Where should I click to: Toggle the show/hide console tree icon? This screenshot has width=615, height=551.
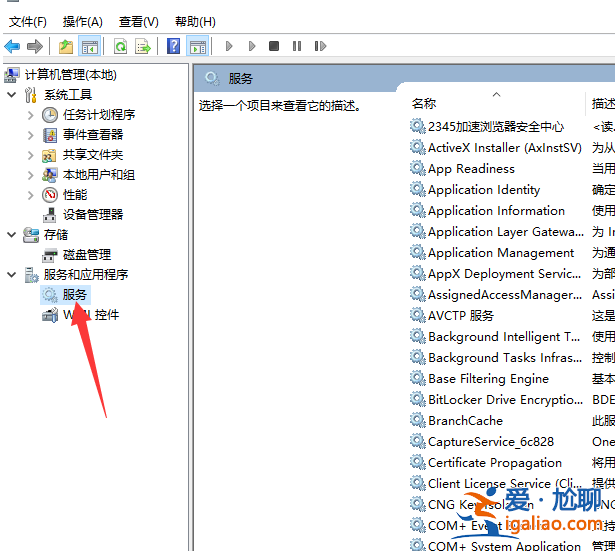coord(89,46)
